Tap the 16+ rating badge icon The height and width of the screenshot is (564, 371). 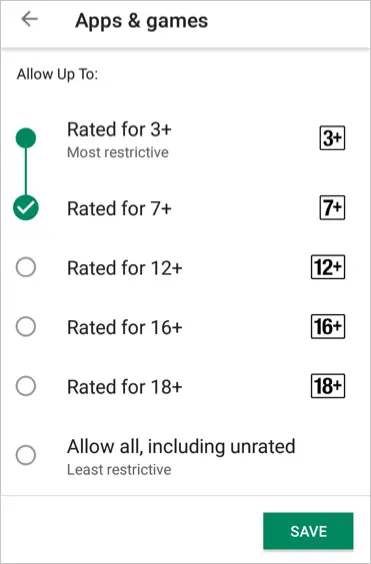[328, 327]
